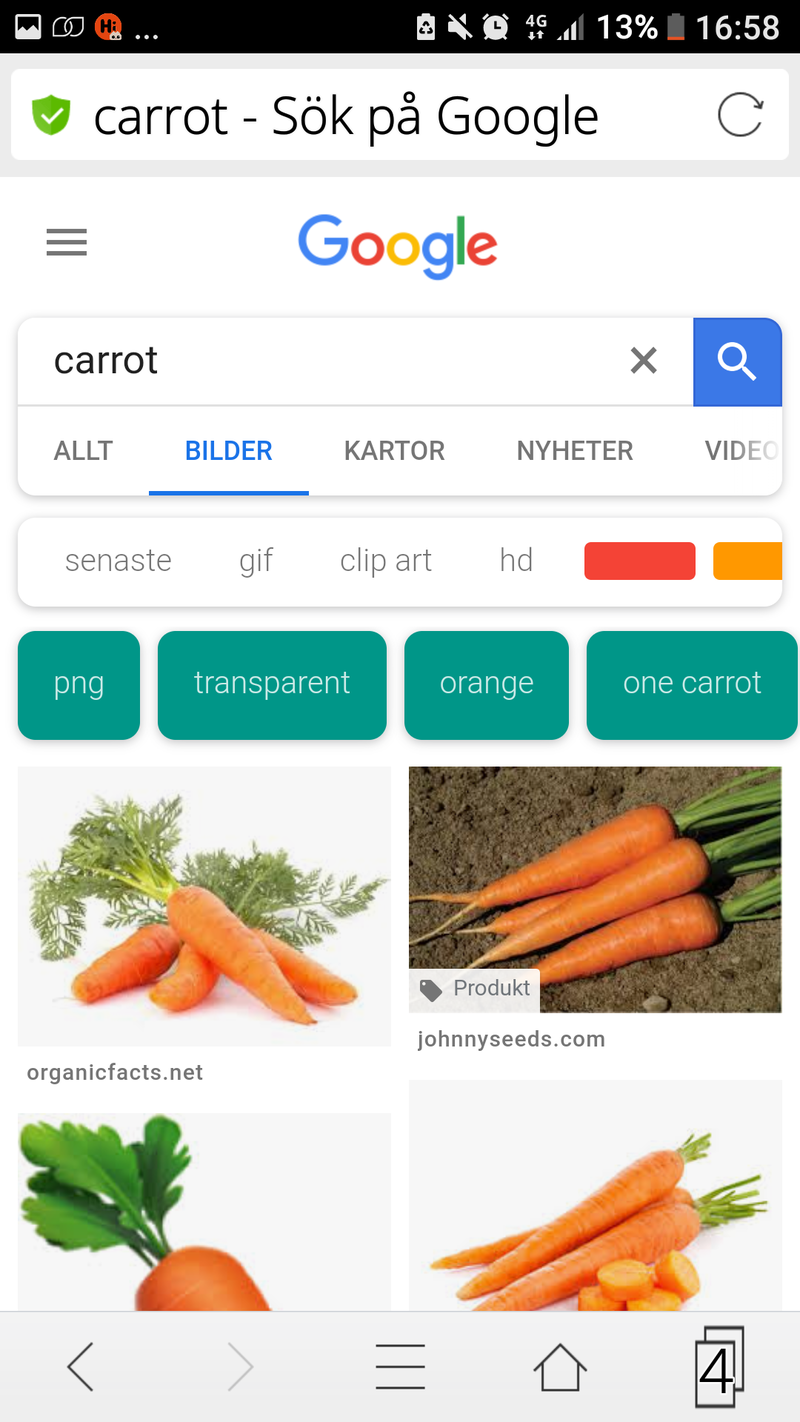Filter images by the red color swatch

coord(640,561)
